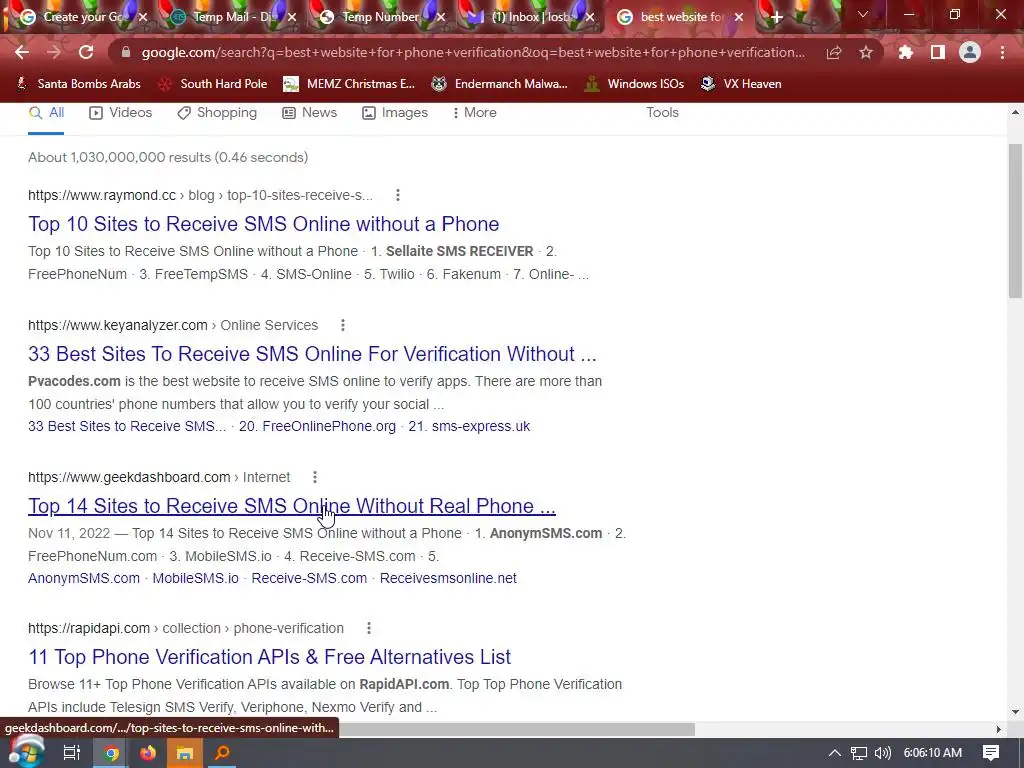The width and height of the screenshot is (1024, 768).
Task: Open '21. sms-express.uk' sitelink
Action: tap(469, 426)
